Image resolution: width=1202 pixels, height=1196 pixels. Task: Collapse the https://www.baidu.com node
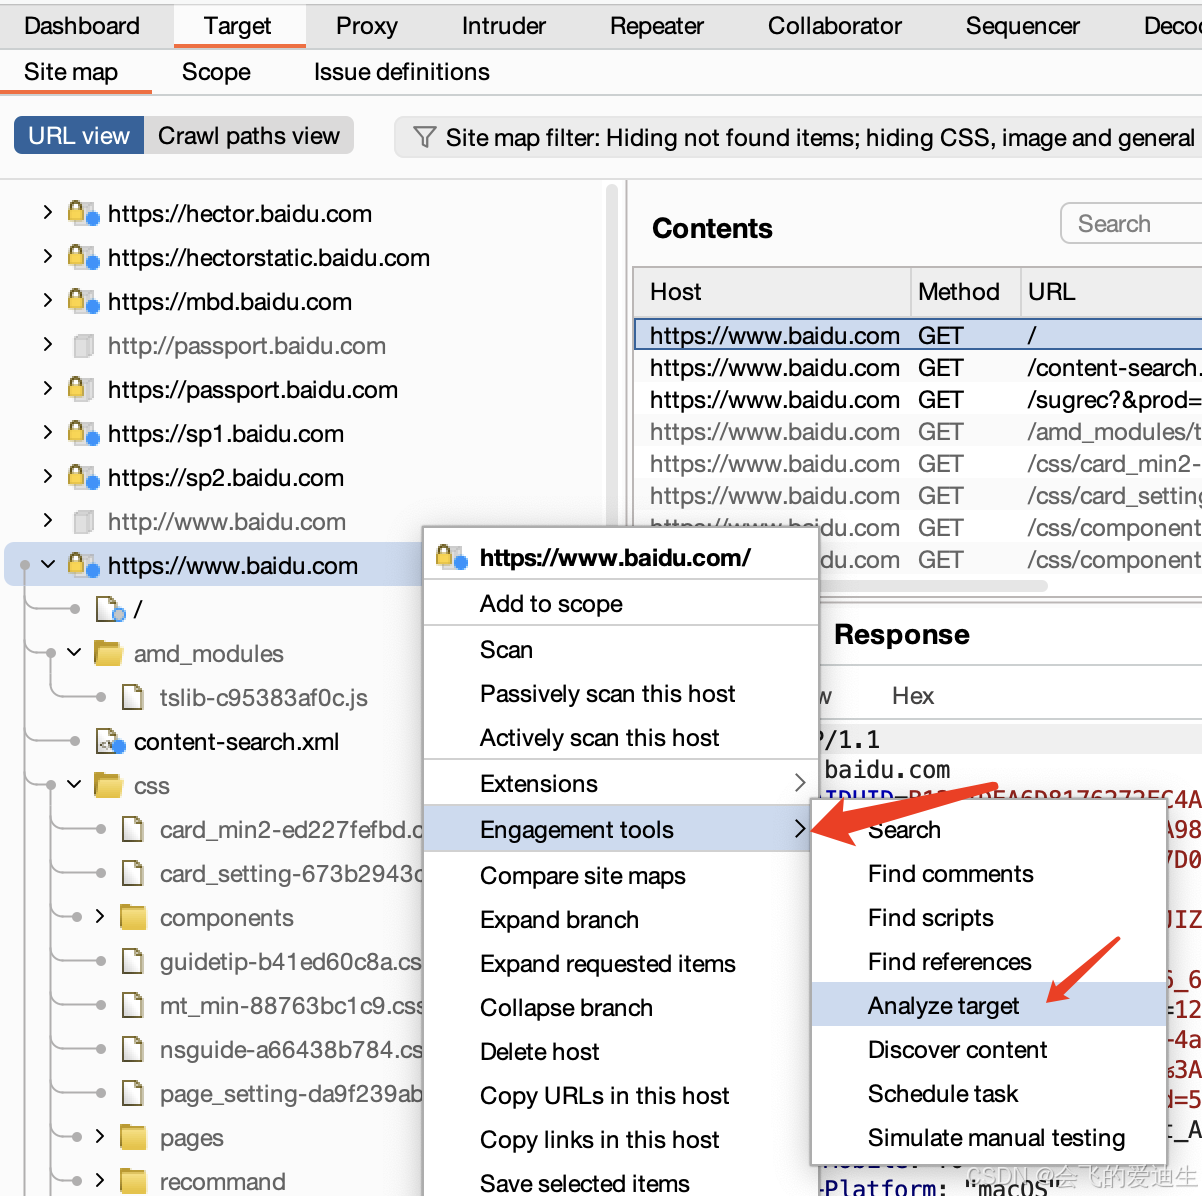[x=47, y=565]
